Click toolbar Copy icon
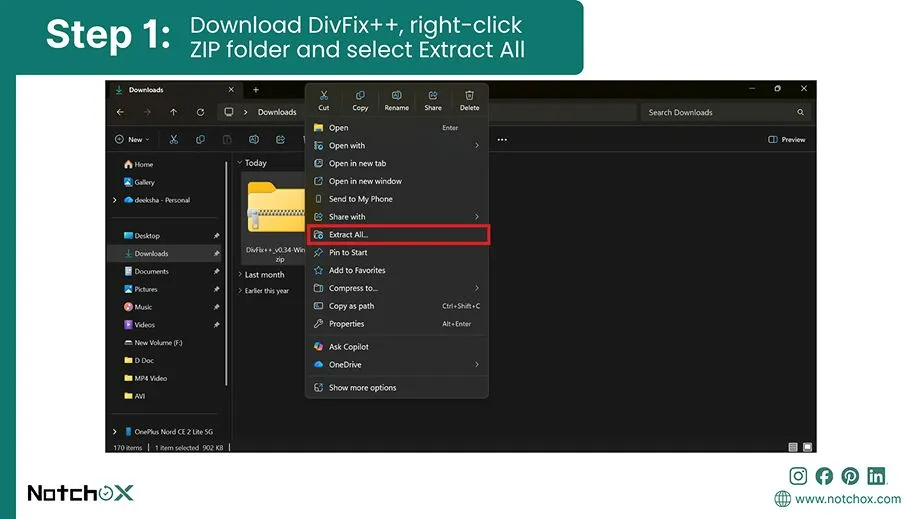The height and width of the screenshot is (519, 922). click(201, 139)
